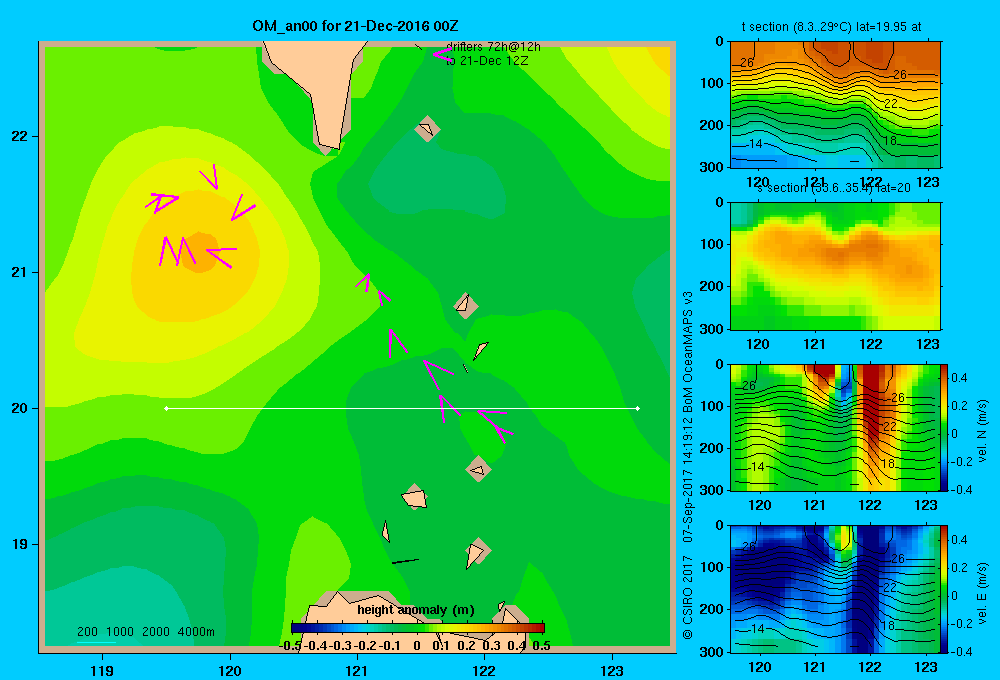Open the salinity section panel

pyautogui.click(x=835, y=266)
